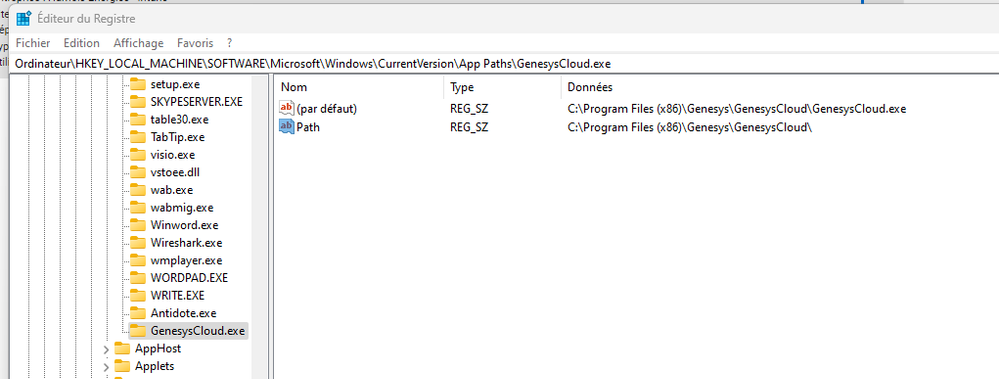
Task: Select the WRITE.EXE key name
Action: [x=177, y=295]
